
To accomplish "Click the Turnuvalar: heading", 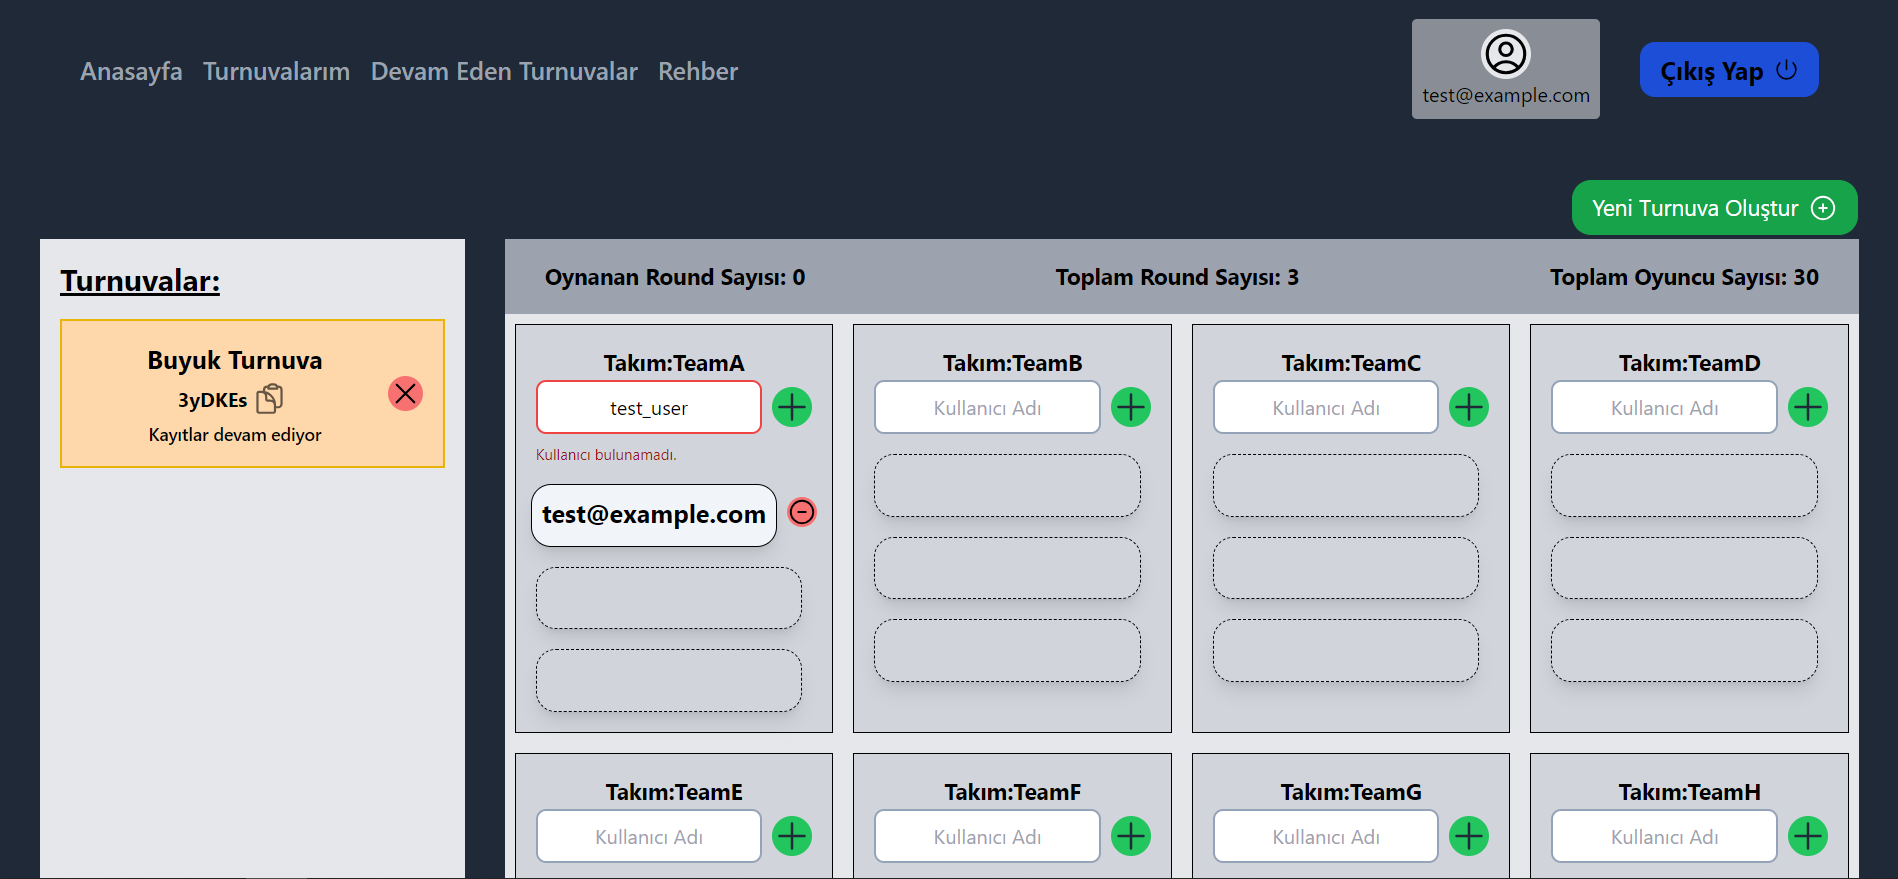I will [x=140, y=281].
